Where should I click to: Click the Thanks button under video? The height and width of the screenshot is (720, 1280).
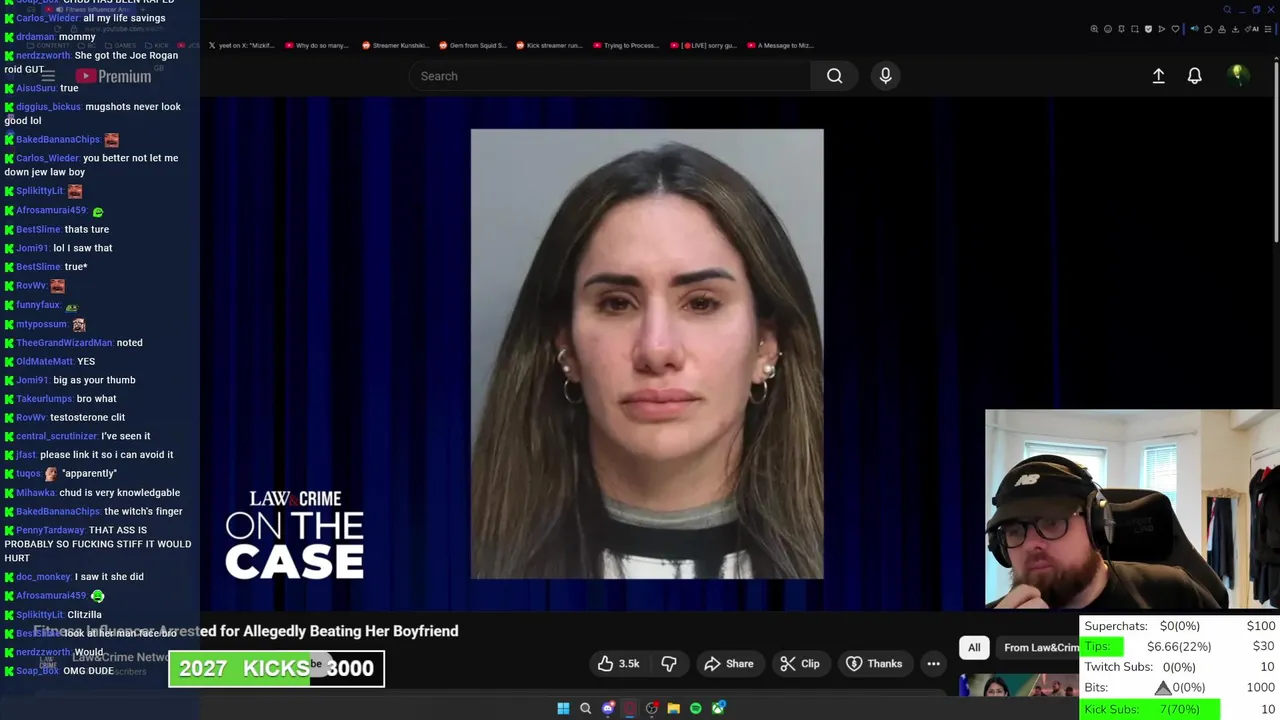point(874,664)
